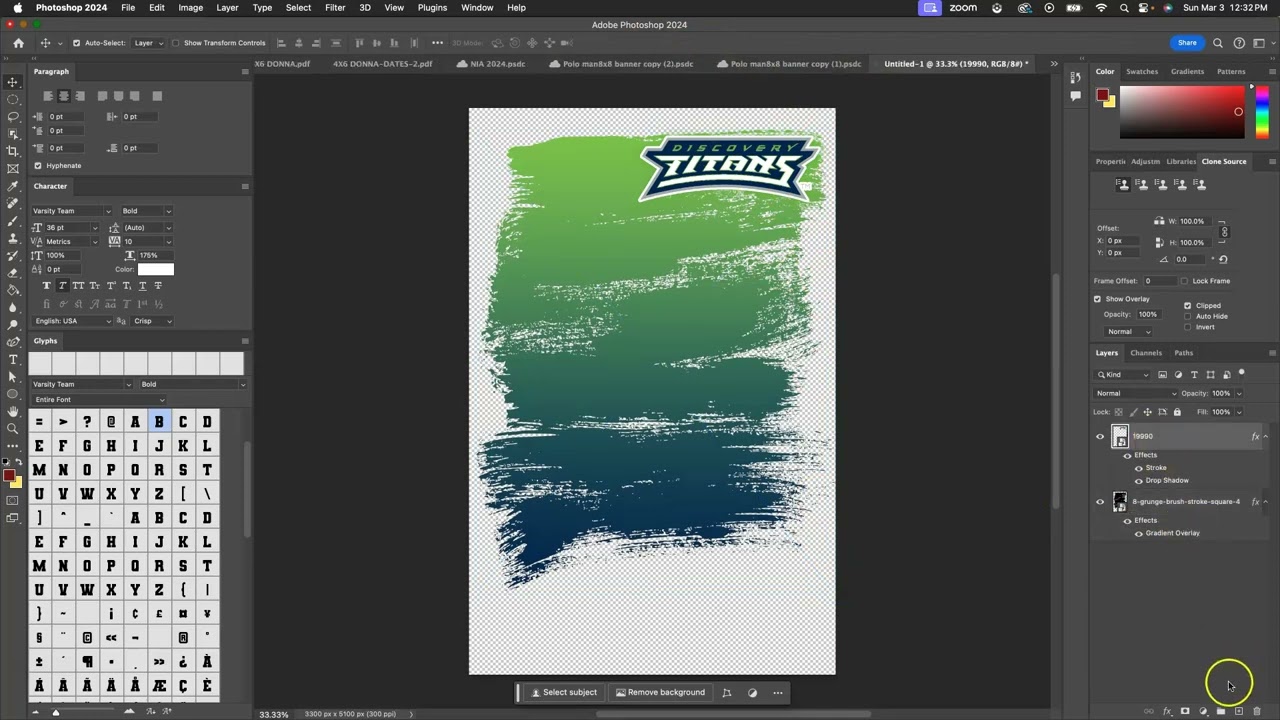
Task: Switch to the Channels tab
Action: click(x=1146, y=353)
